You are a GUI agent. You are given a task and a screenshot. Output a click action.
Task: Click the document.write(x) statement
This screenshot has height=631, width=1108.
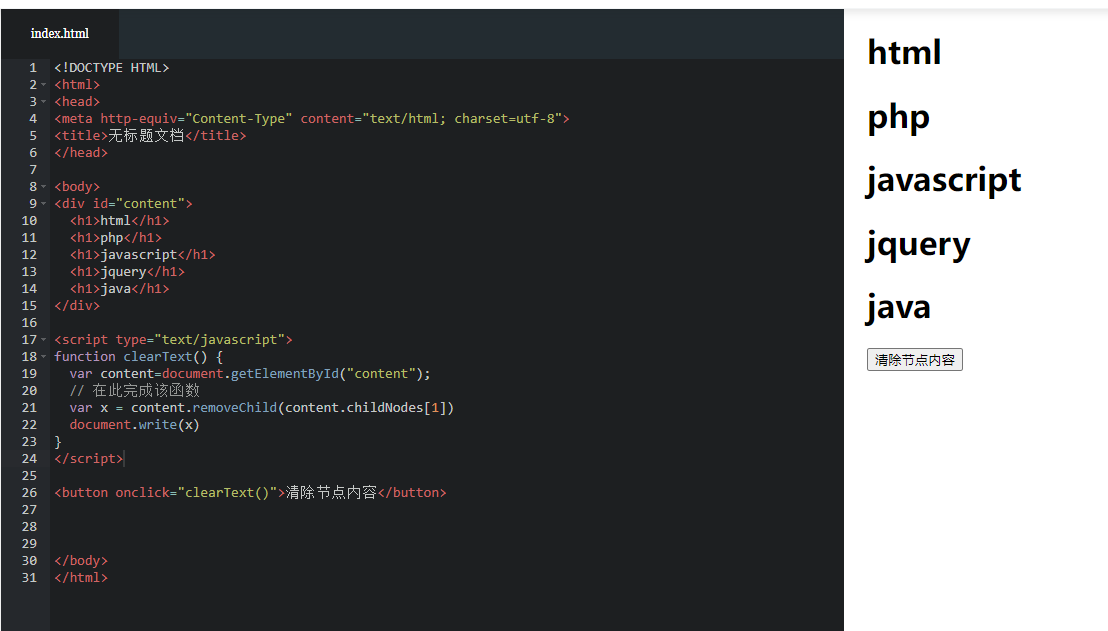point(134,425)
